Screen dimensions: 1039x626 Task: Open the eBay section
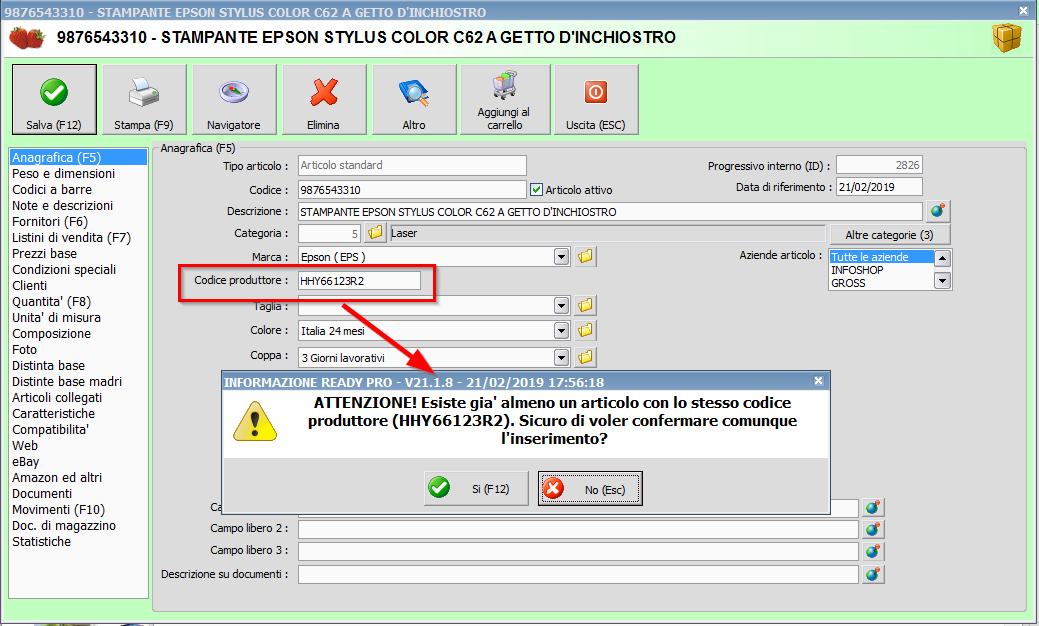tap(26, 462)
